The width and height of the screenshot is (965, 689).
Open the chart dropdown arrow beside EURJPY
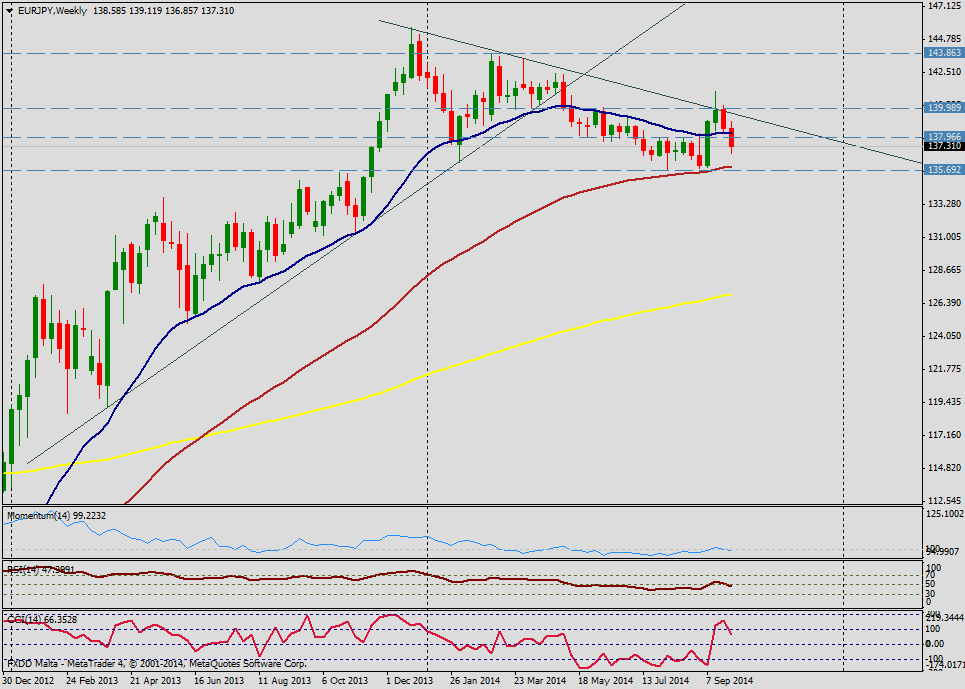click(9, 9)
